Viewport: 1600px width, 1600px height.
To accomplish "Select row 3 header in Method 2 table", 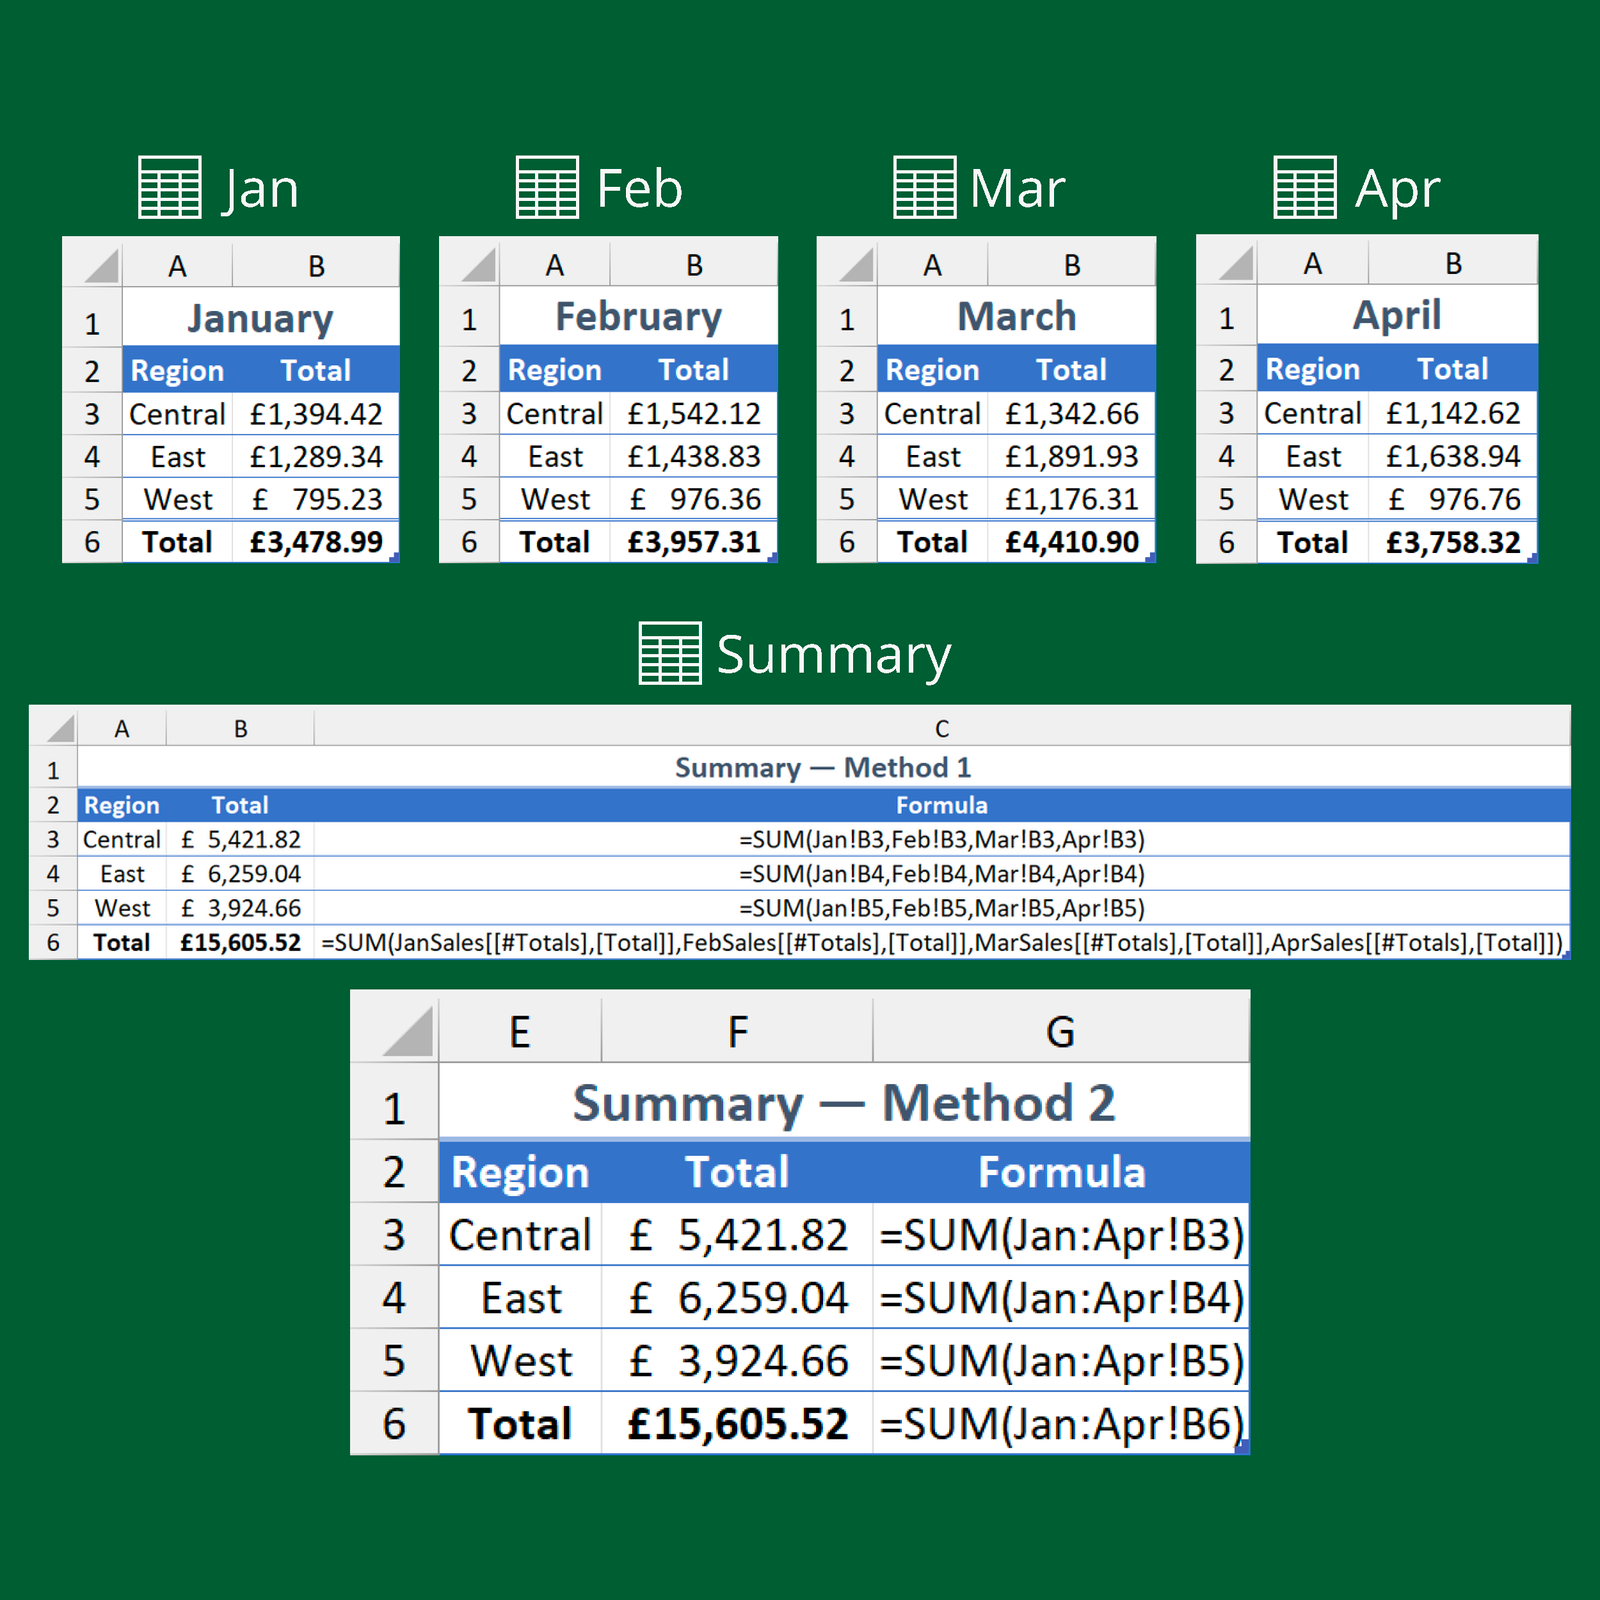I will tap(394, 1235).
